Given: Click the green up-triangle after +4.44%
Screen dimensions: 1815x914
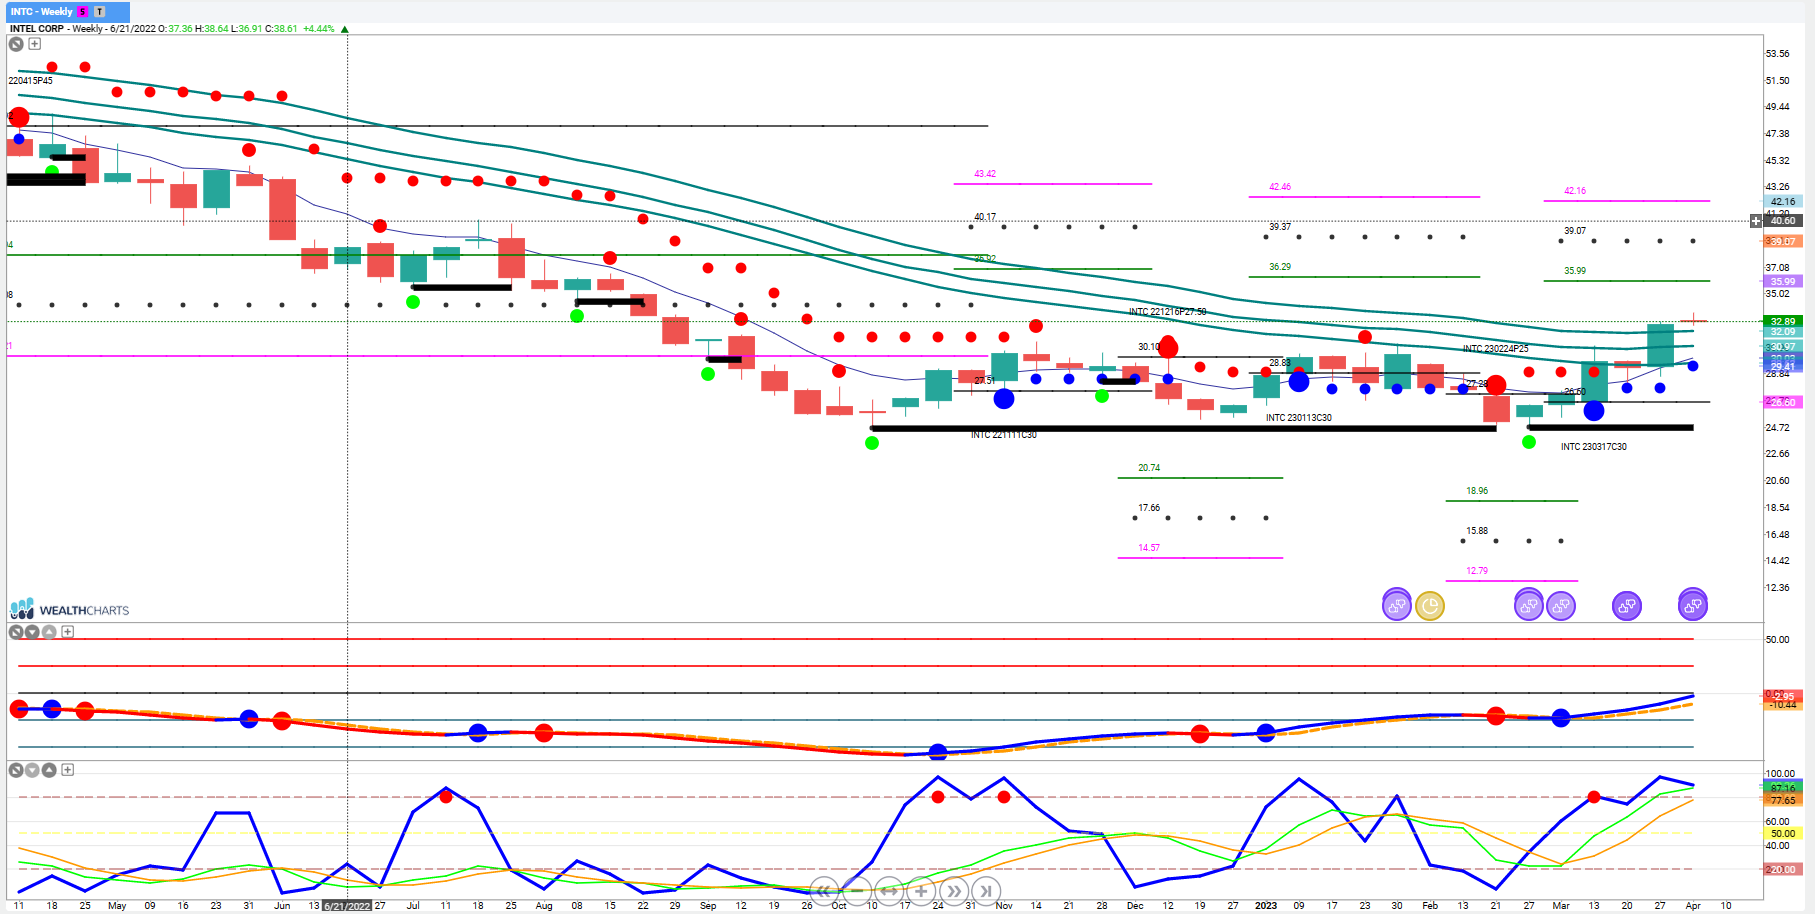Looking at the screenshot, I should pos(345,29).
